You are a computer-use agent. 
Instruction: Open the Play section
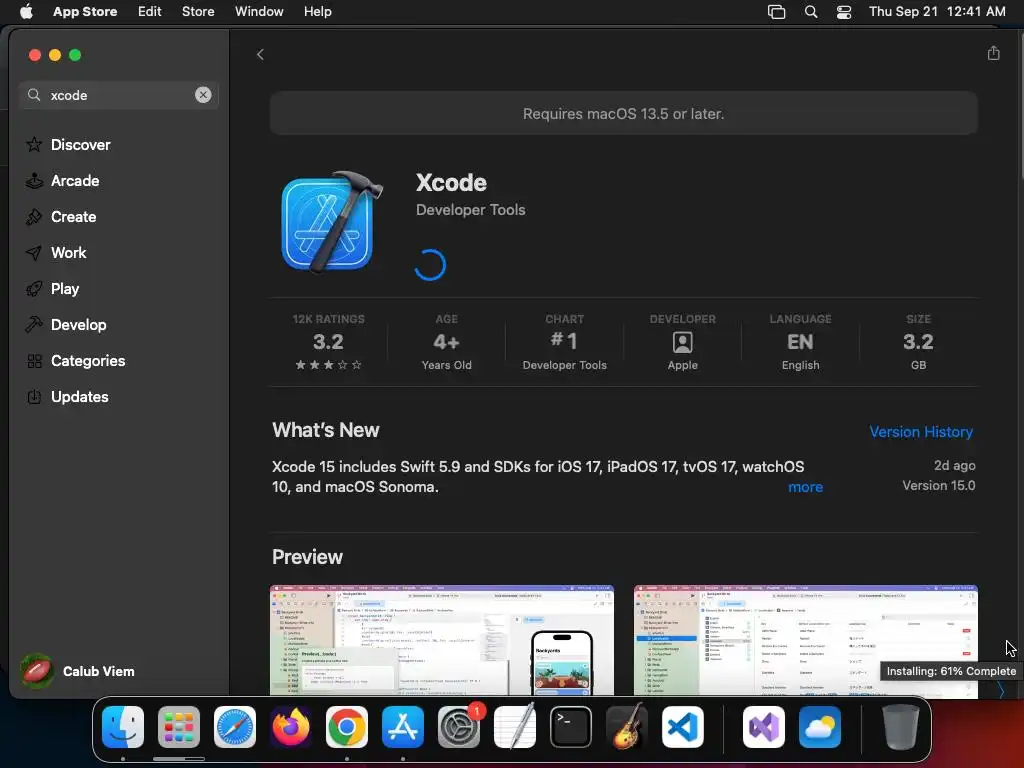click(52, 289)
